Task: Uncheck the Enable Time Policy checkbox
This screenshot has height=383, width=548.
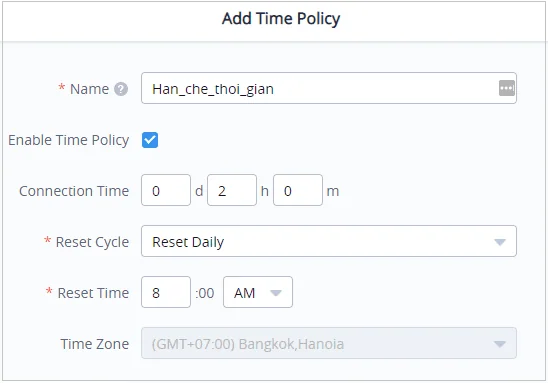Action: coord(150,140)
